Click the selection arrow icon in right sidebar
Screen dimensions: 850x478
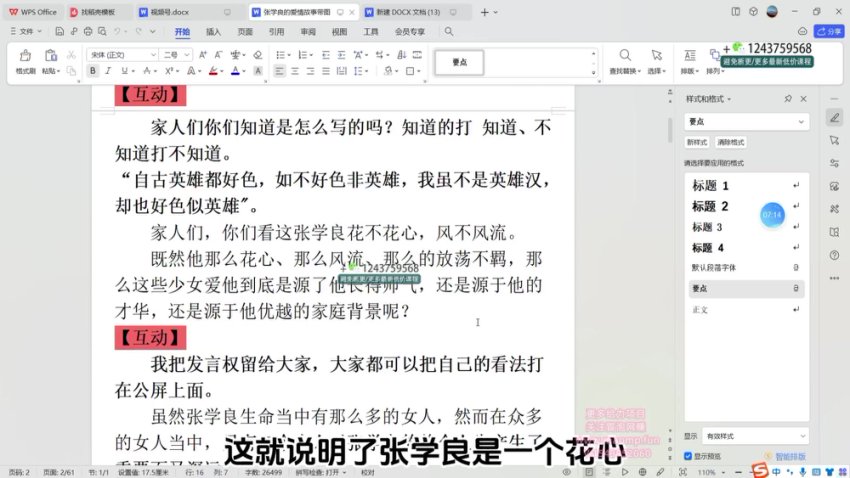pyautogui.click(x=834, y=140)
